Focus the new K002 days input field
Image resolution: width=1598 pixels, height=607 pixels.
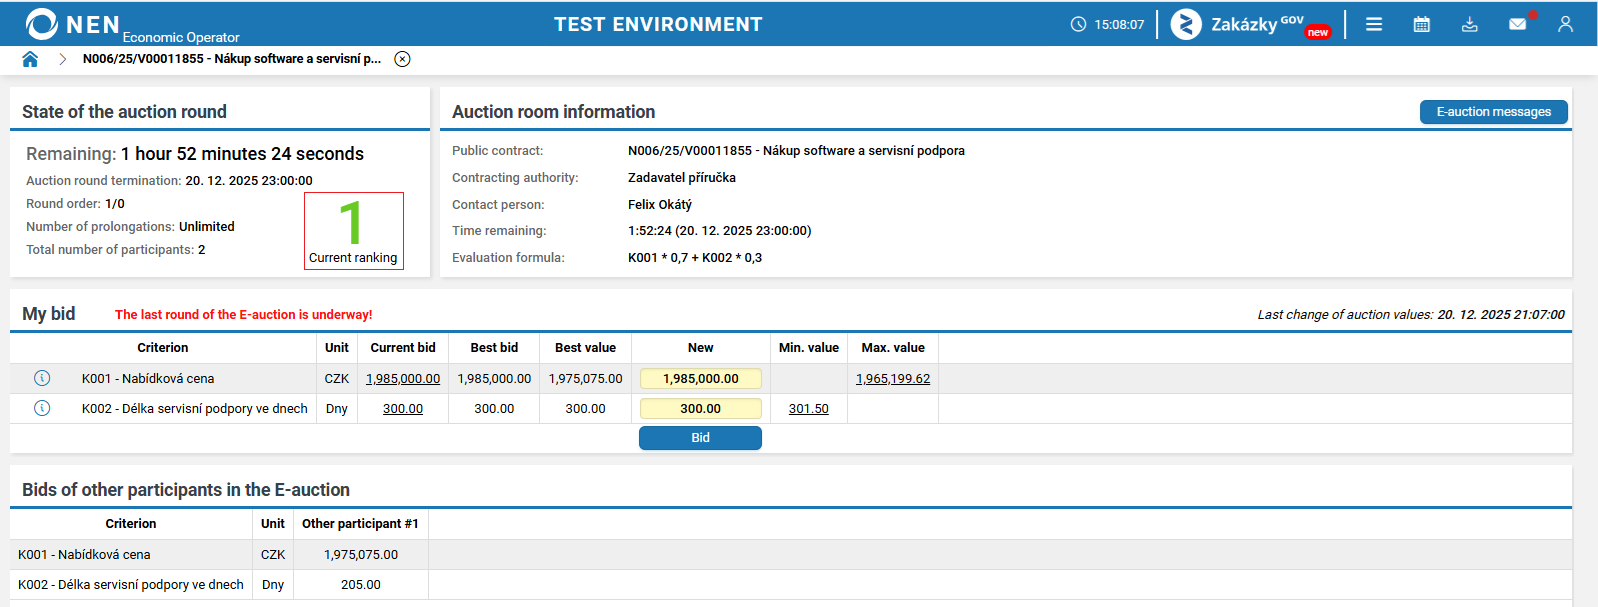point(701,409)
